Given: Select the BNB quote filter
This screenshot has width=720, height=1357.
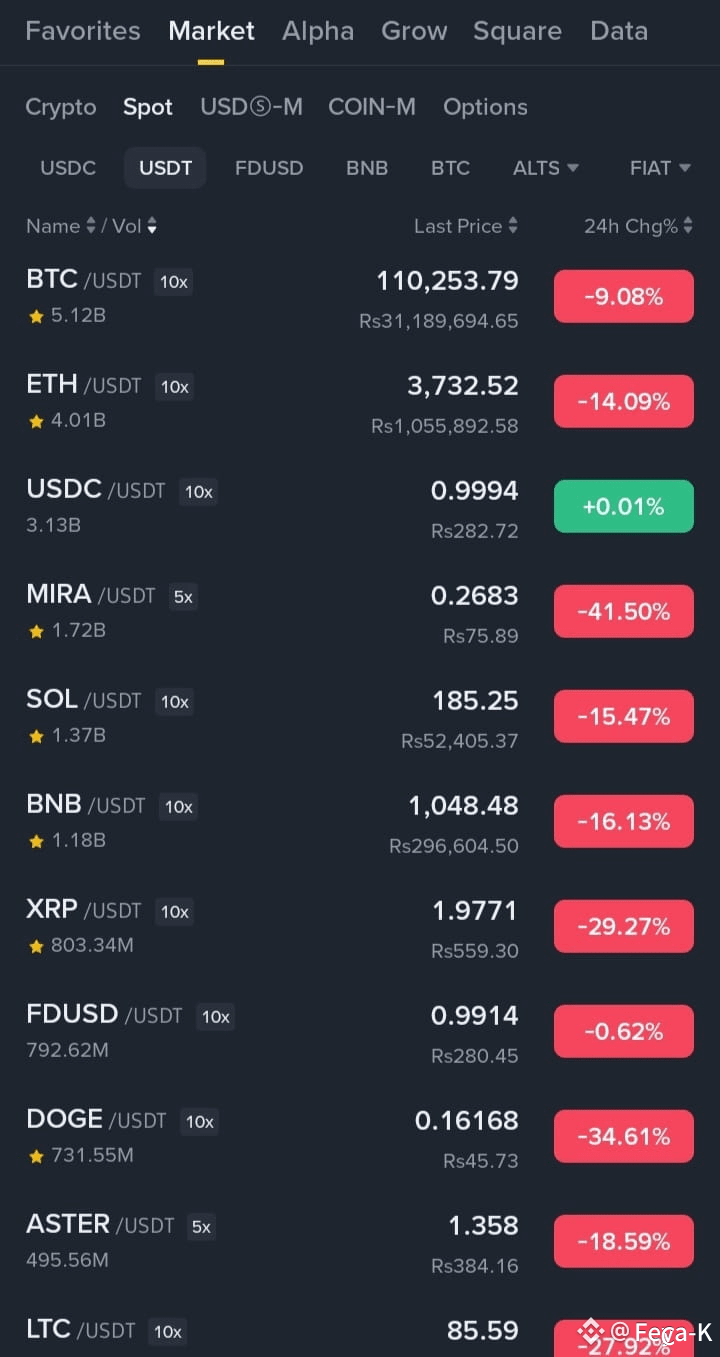Looking at the screenshot, I should click(x=367, y=168).
